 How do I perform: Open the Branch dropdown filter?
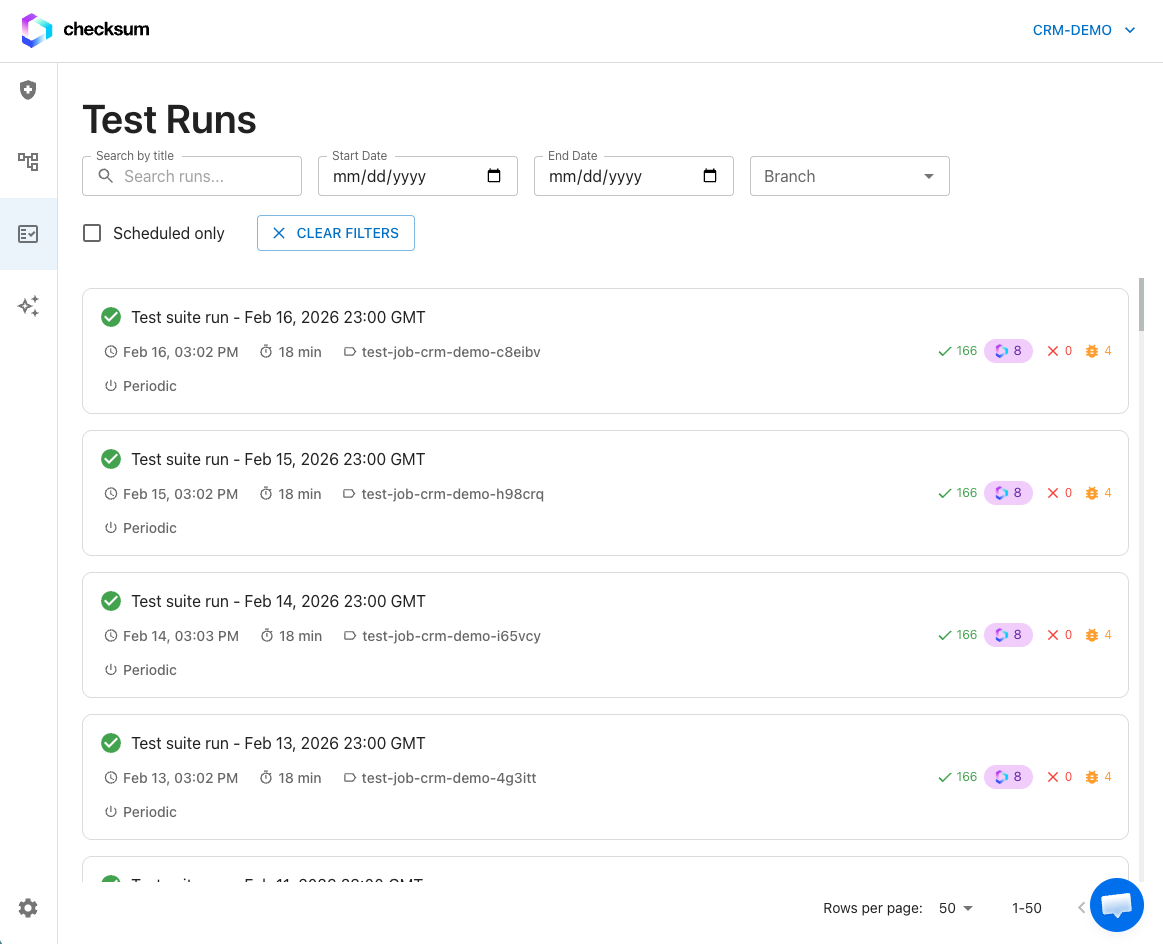pyautogui.click(x=849, y=175)
